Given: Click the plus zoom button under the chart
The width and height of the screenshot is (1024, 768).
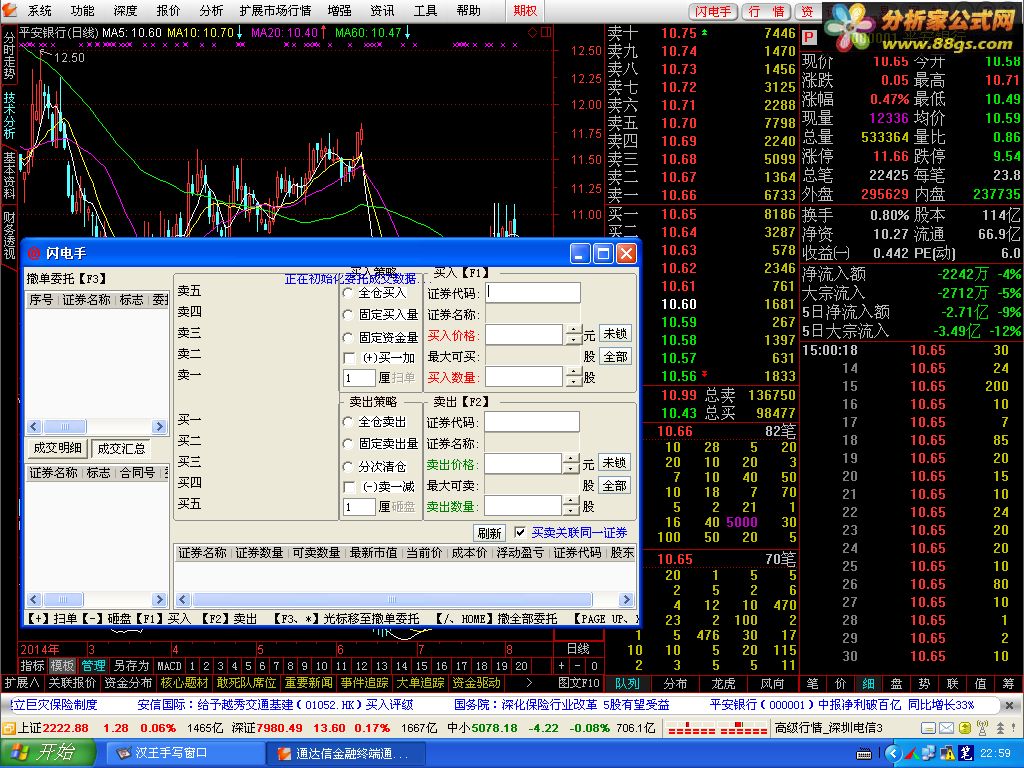Looking at the screenshot, I should (x=561, y=666).
